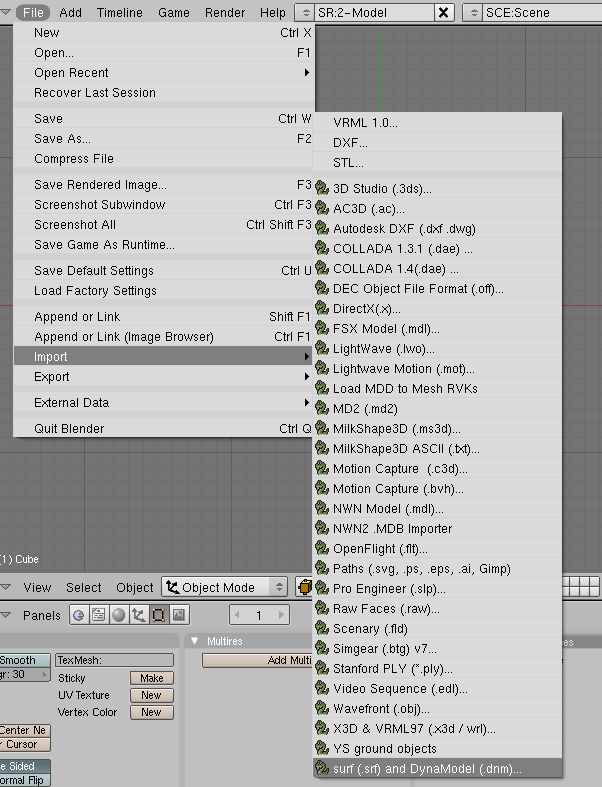Select Screenshot Subwindow
The image size is (602, 787).
[x=164, y=204]
